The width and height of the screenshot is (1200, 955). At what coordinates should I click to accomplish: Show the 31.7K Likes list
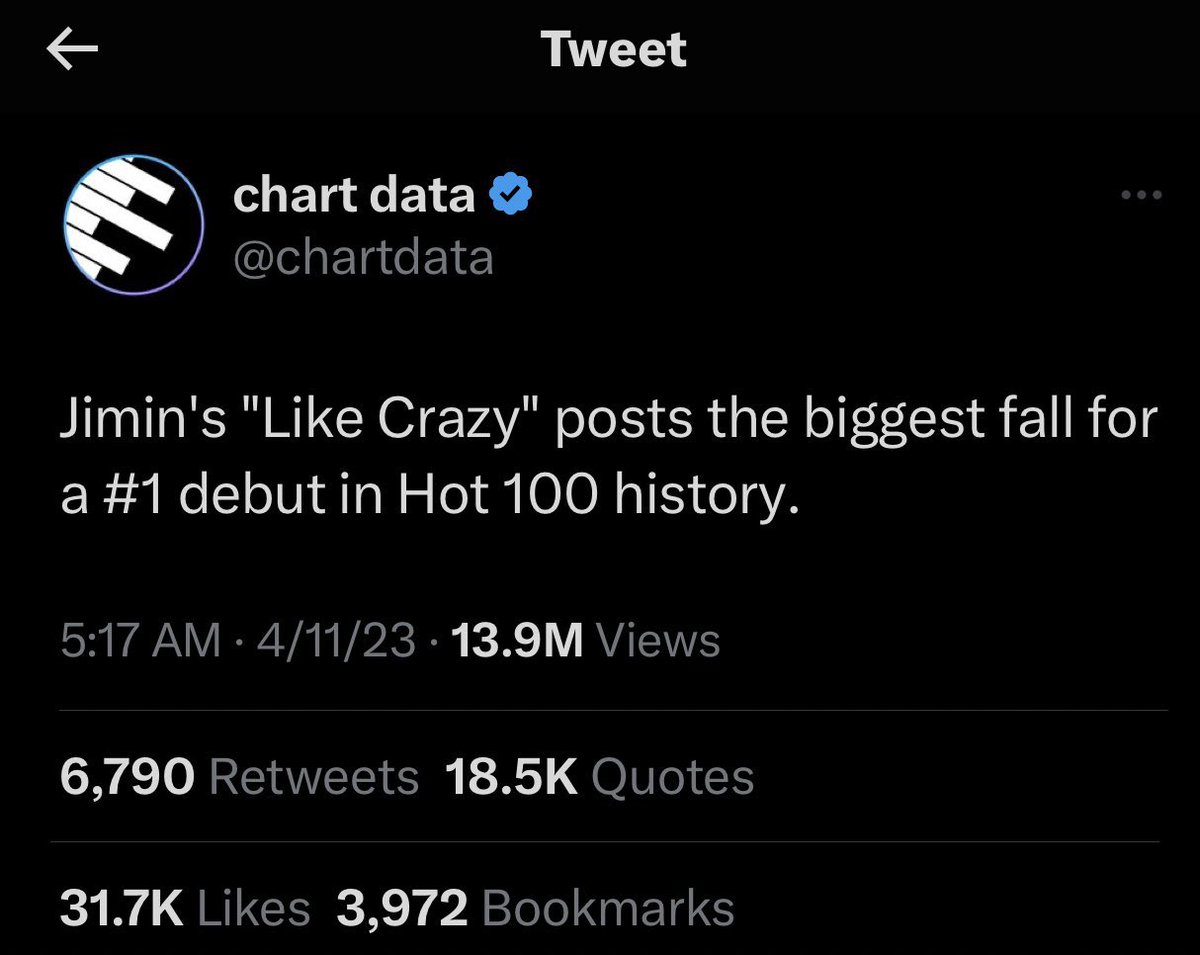[x=186, y=908]
